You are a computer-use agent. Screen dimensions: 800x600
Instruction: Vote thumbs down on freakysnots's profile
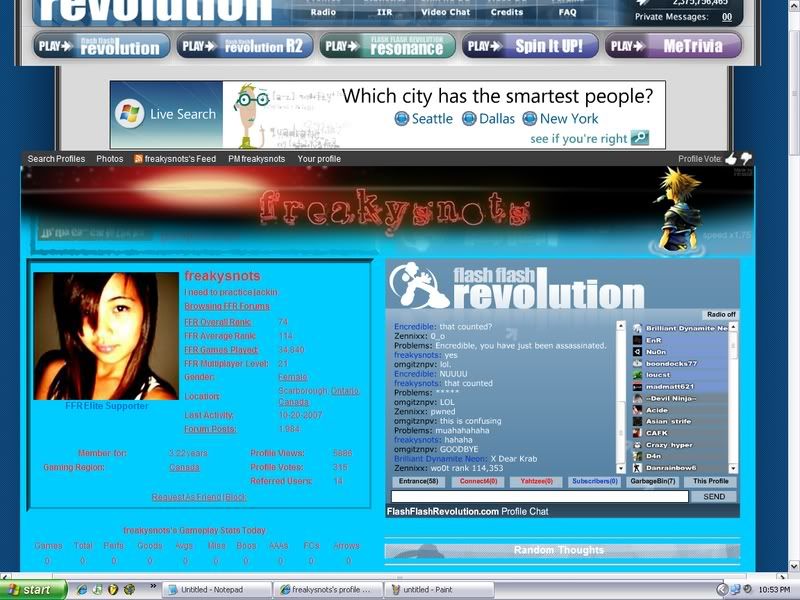pyautogui.click(x=746, y=159)
